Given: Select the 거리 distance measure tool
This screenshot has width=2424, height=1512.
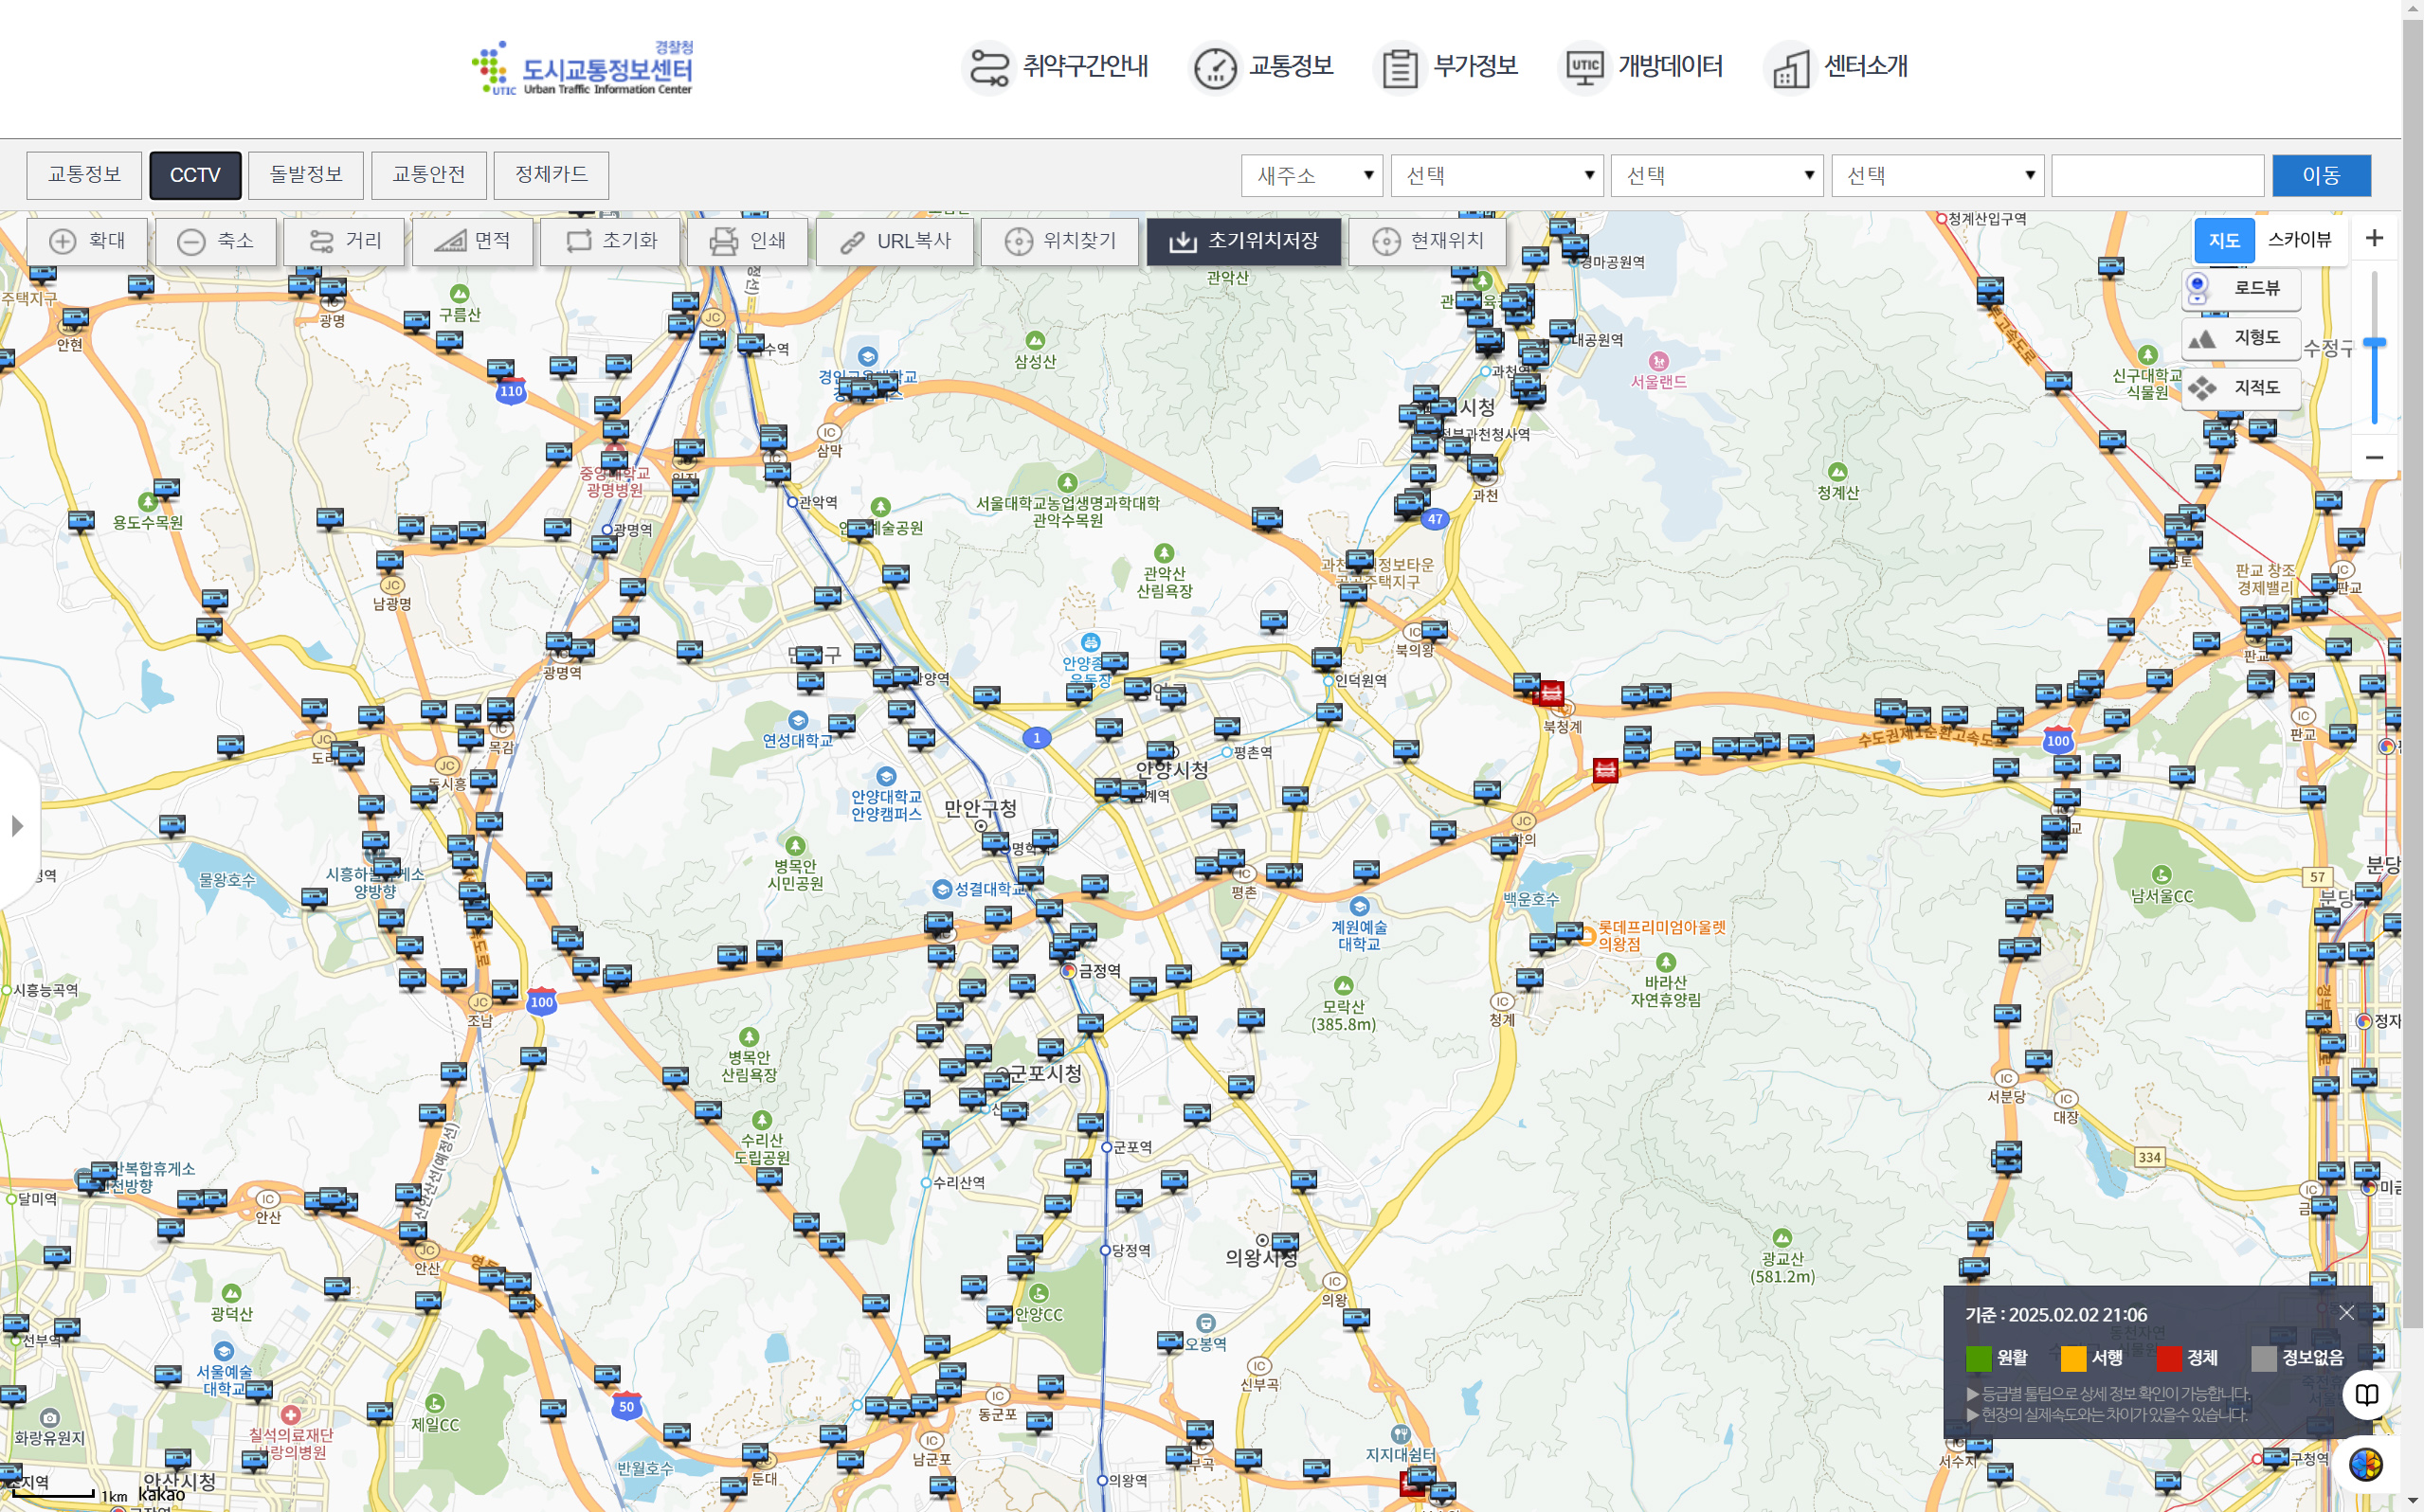Looking at the screenshot, I should (344, 241).
